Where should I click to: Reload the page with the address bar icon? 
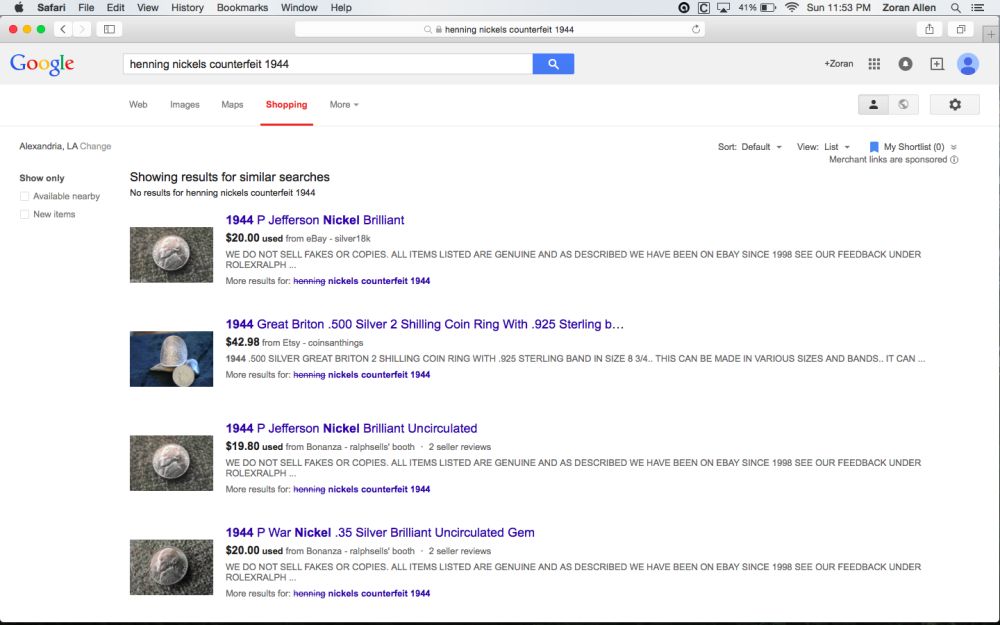coord(696,29)
